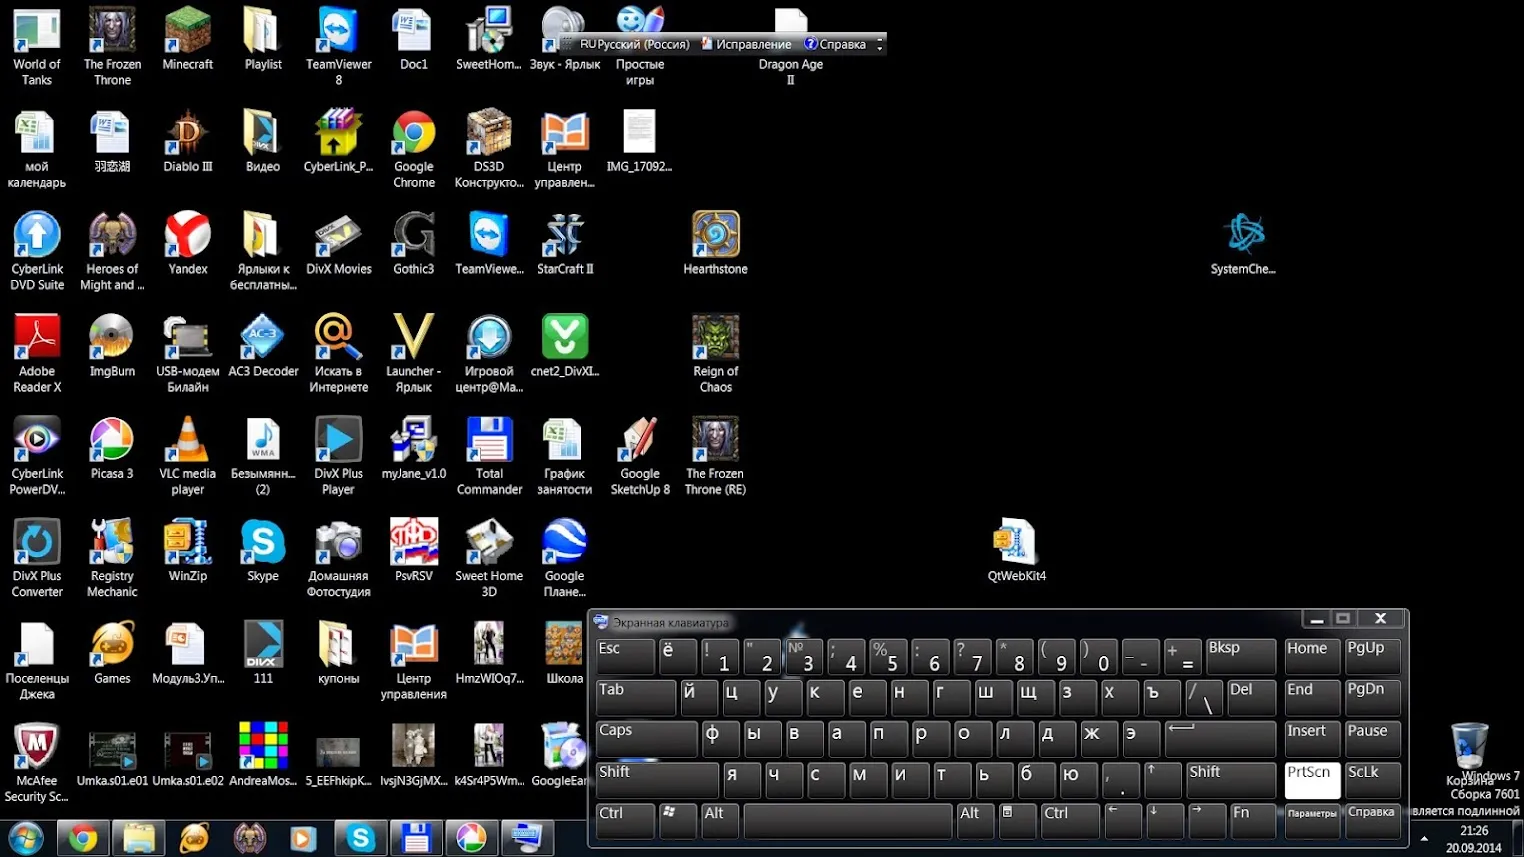Toggle ScLk key on on-screen keyboard

click(x=1373, y=780)
